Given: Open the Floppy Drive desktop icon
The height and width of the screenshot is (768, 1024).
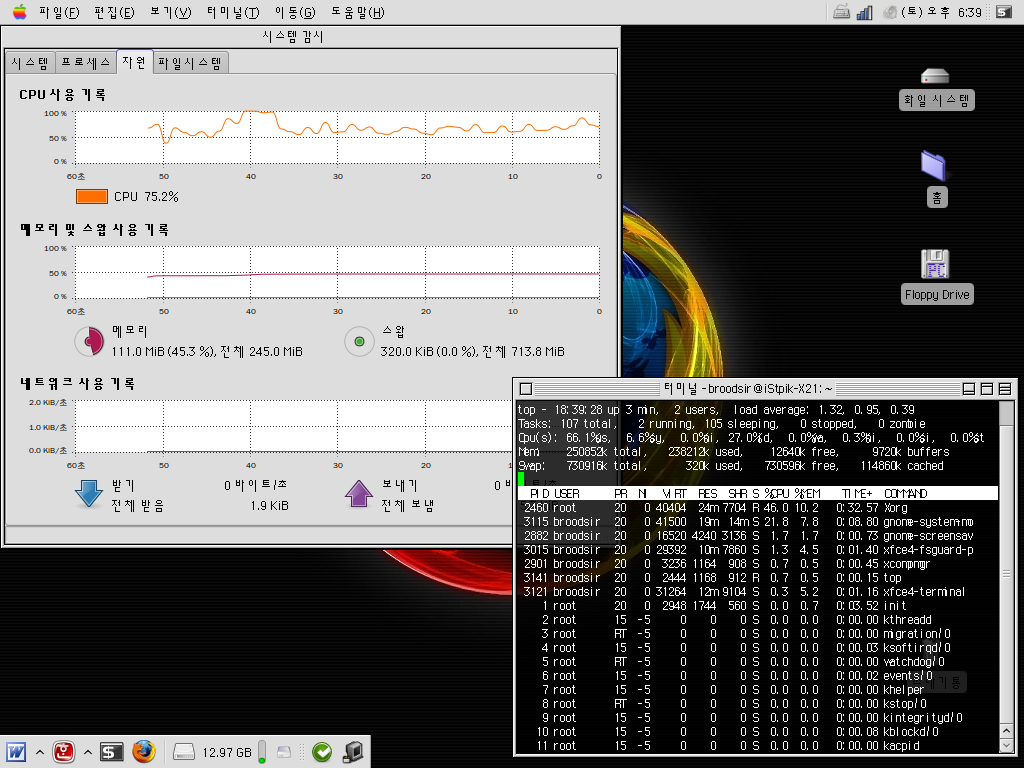Looking at the screenshot, I should click(x=936, y=265).
